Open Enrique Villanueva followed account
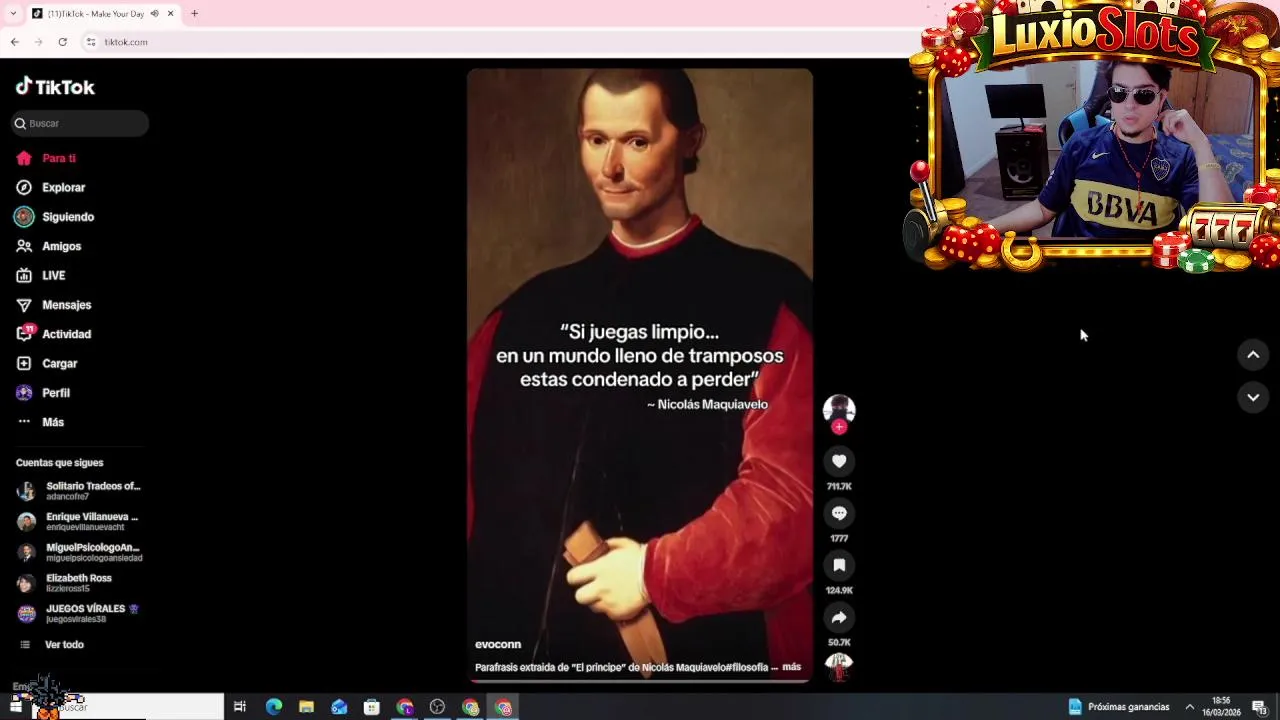This screenshot has width=1280, height=720. 80,522
